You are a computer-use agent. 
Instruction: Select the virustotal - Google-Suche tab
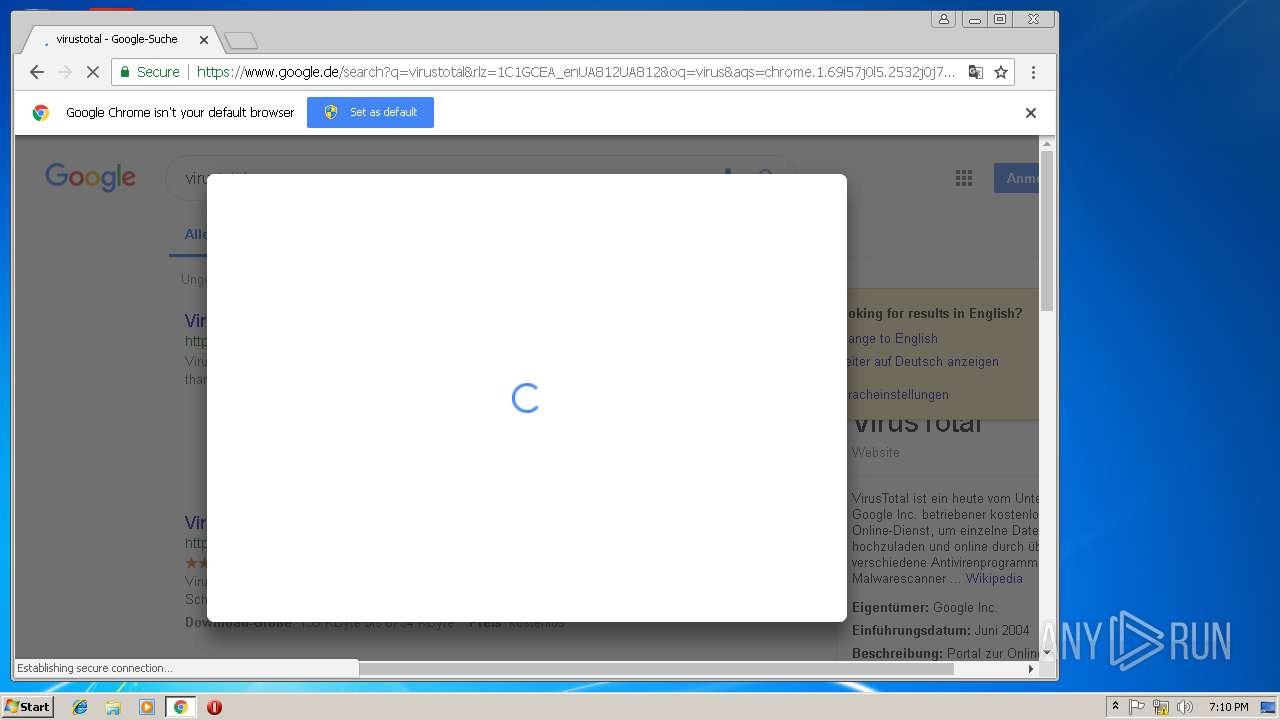point(117,40)
